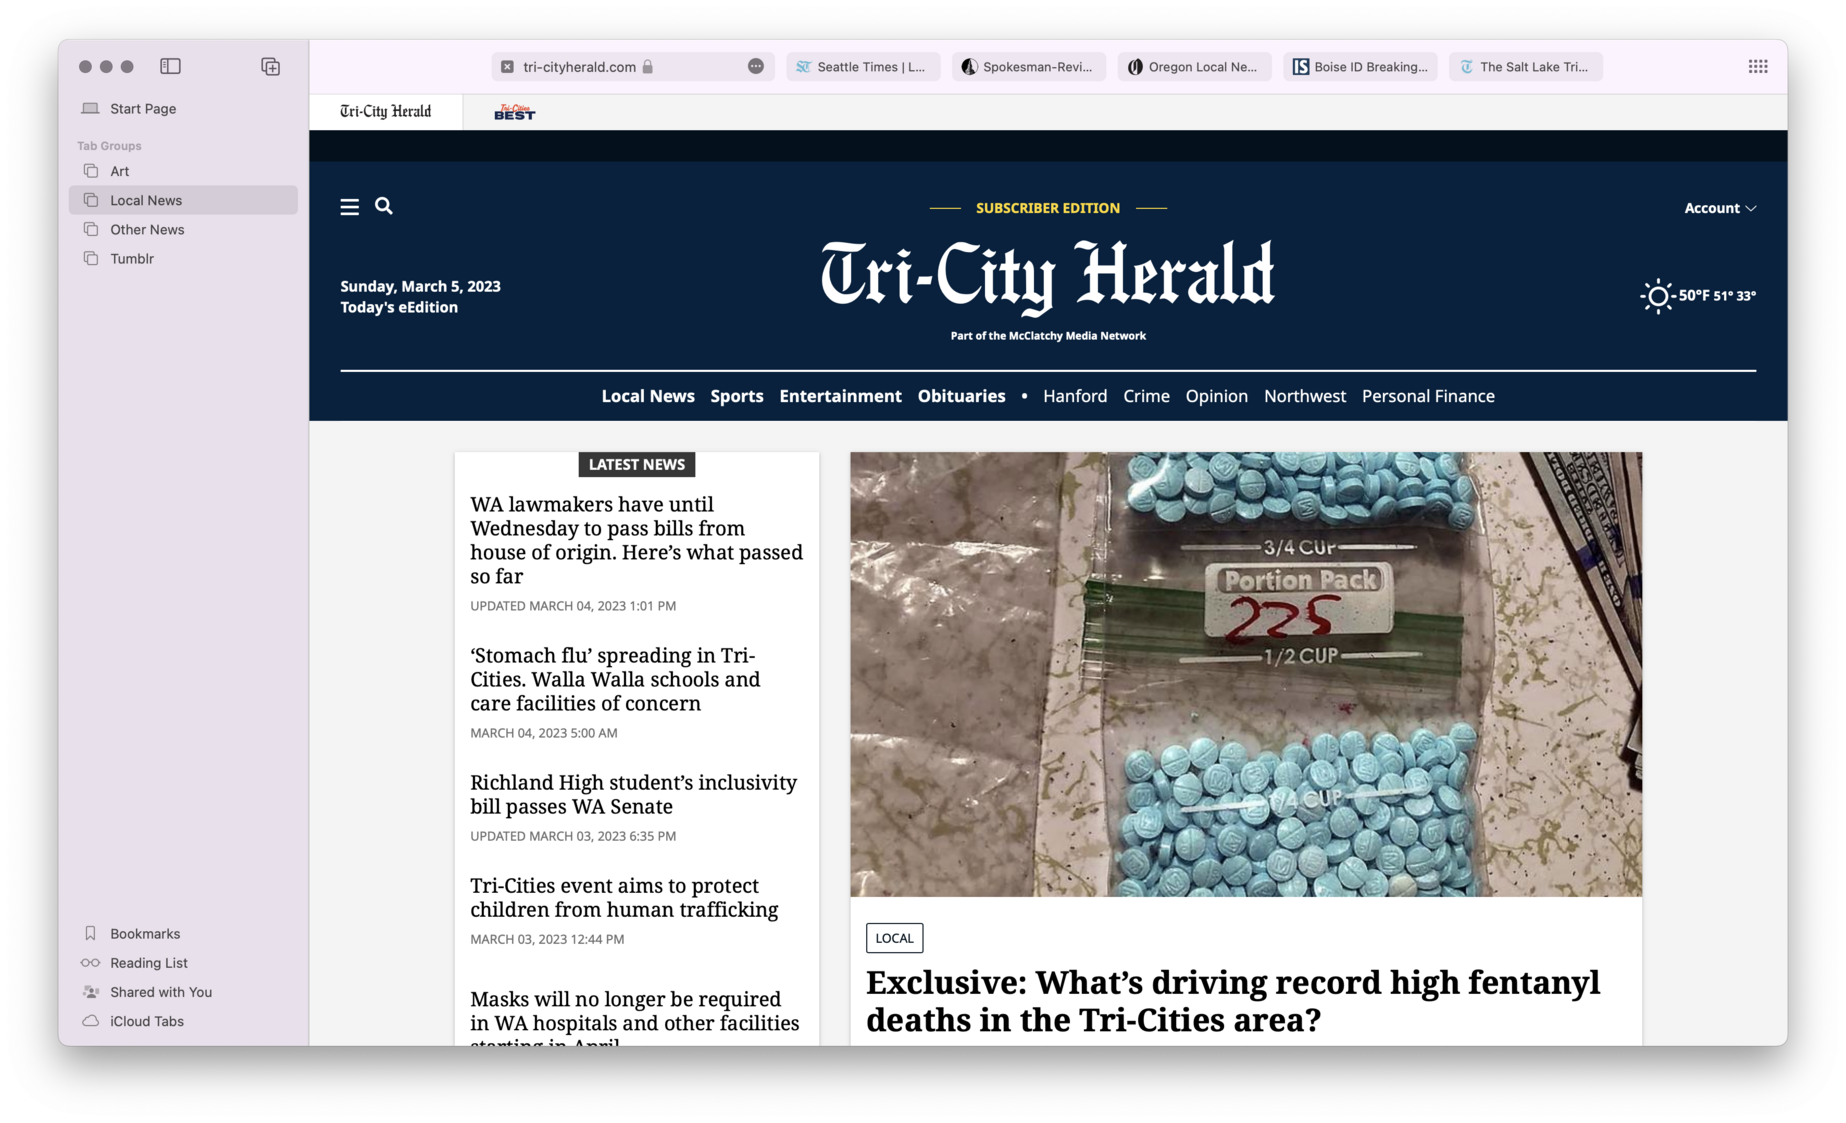Select the Tumblr tab group
The height and width of the screenshot is (1123, 1846).
(x=183, y=258)
